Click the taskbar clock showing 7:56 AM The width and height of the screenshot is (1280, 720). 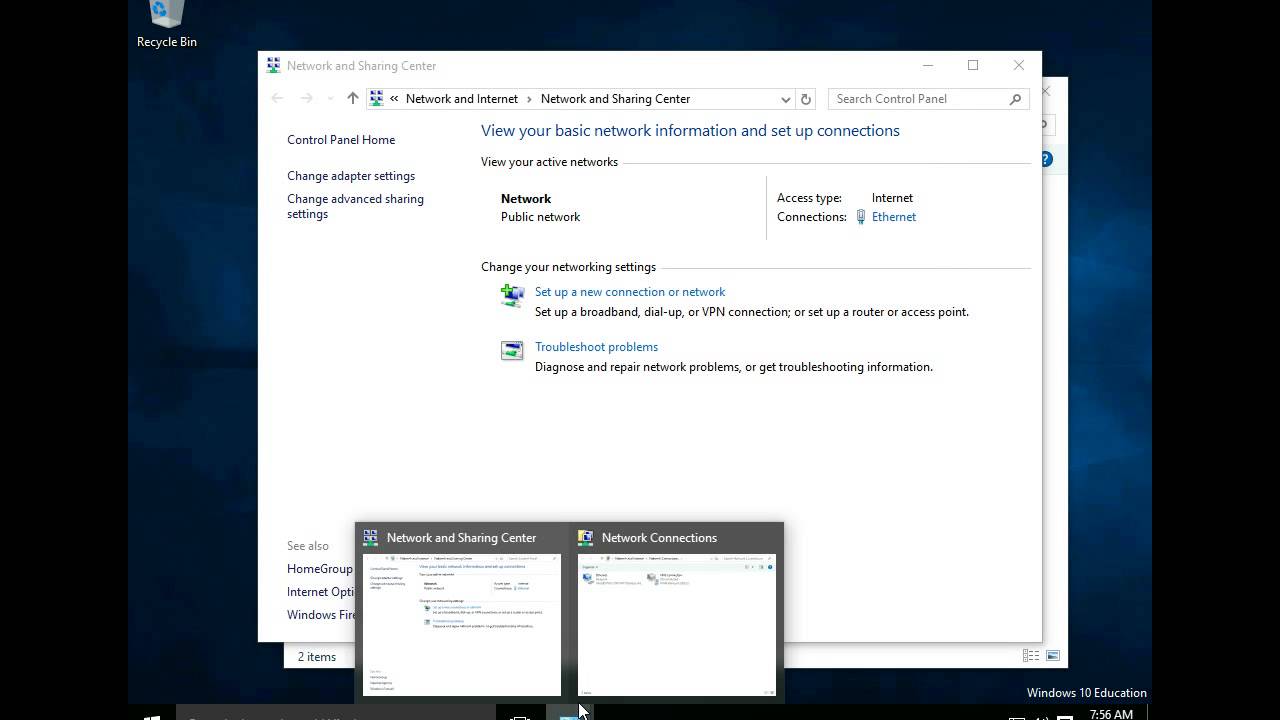click(1111, 714)
